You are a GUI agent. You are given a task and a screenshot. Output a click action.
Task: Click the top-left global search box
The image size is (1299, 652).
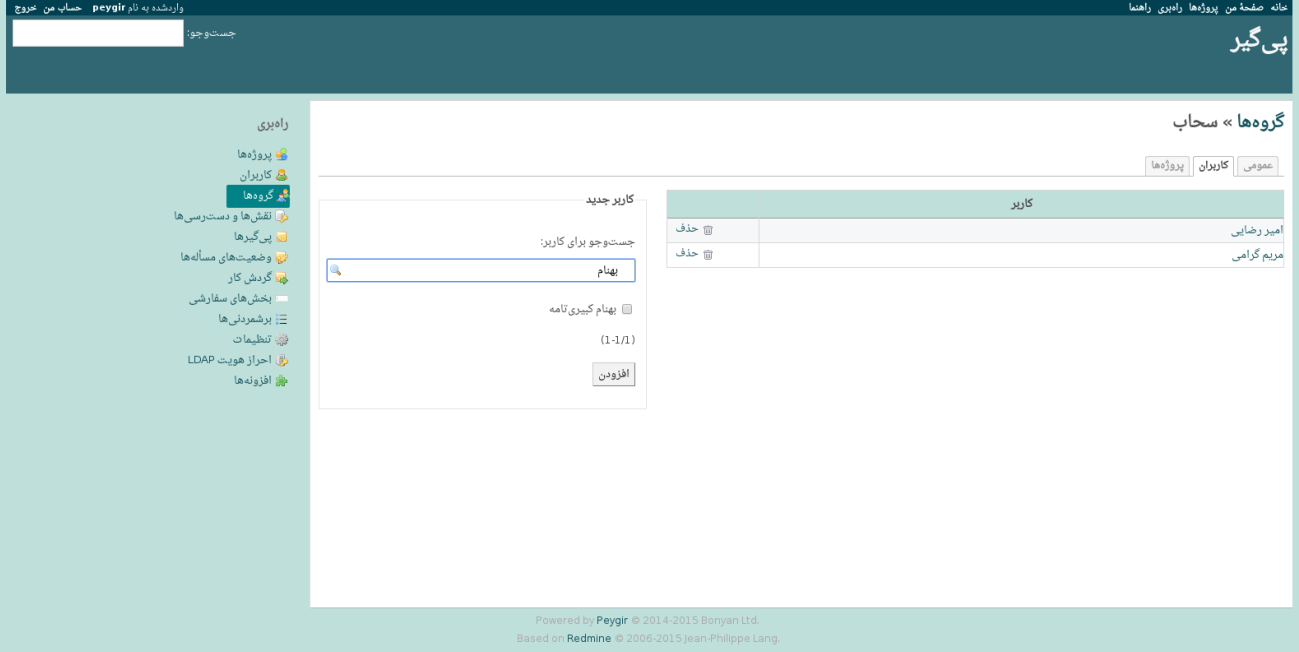point(98,33)
